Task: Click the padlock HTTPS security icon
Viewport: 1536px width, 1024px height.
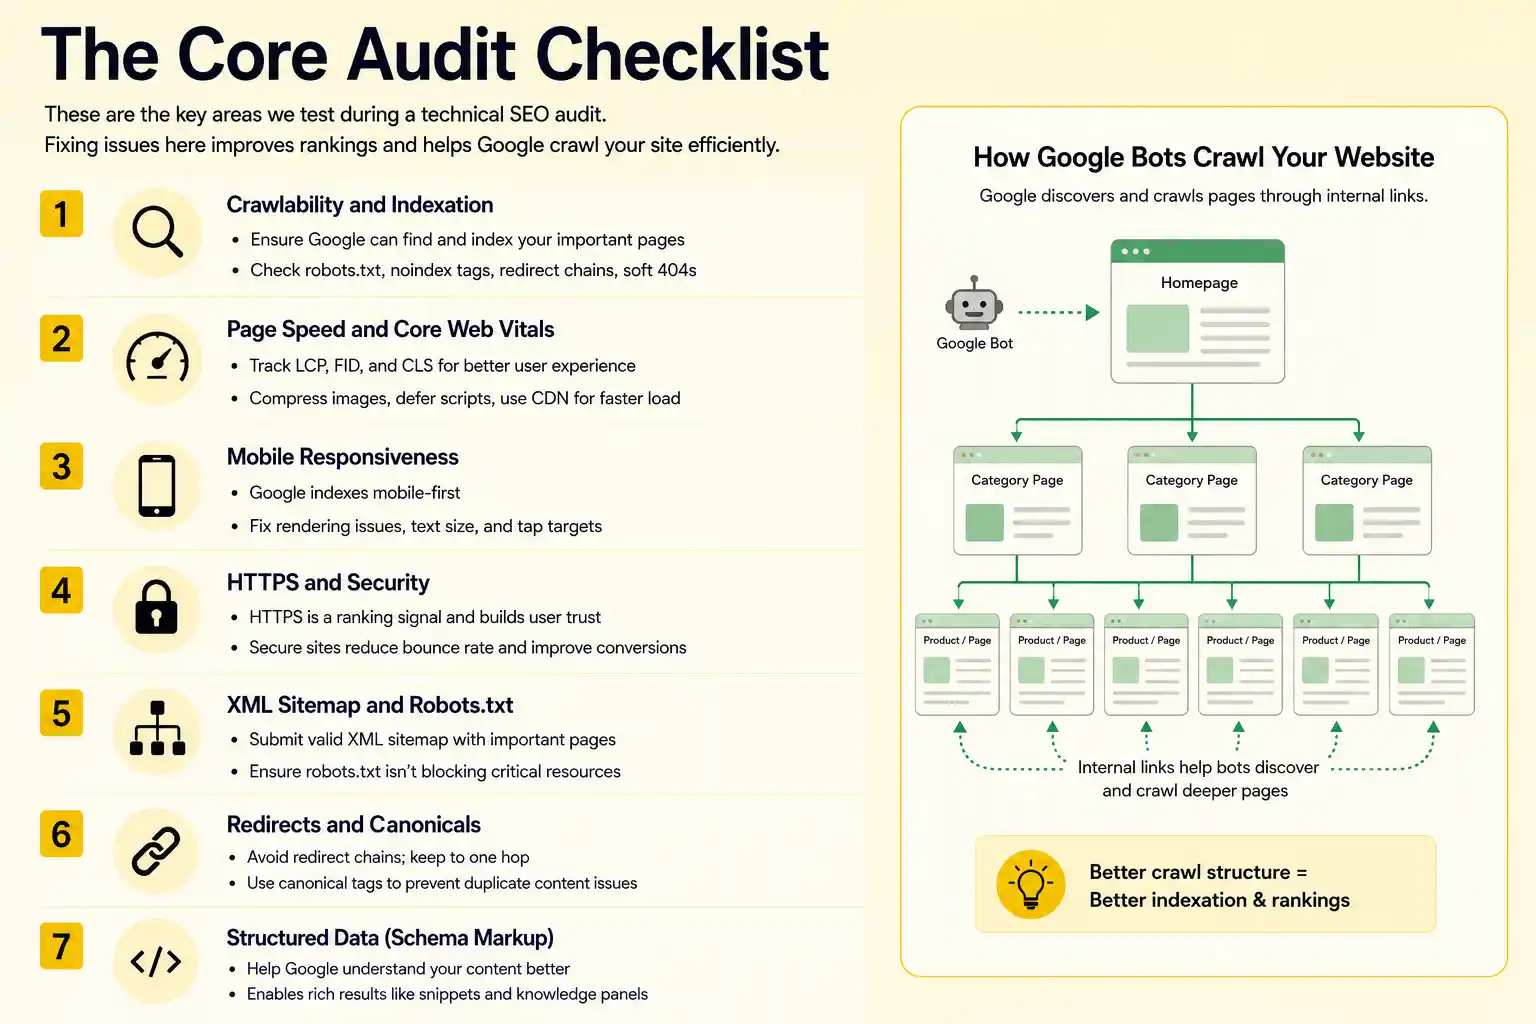Action: [156, 608]
